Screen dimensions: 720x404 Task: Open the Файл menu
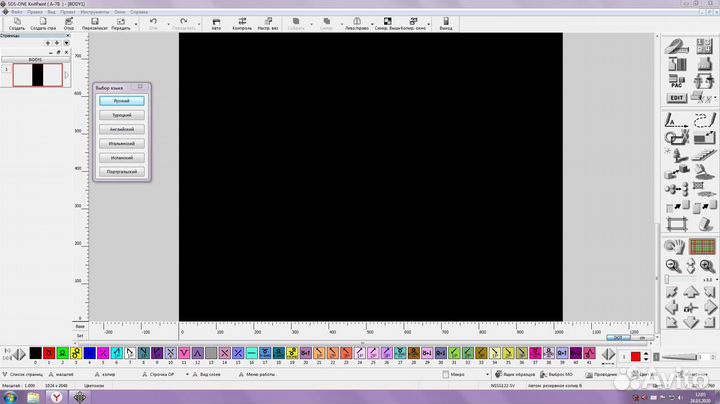pyautogui.click(x=17, y=12)
